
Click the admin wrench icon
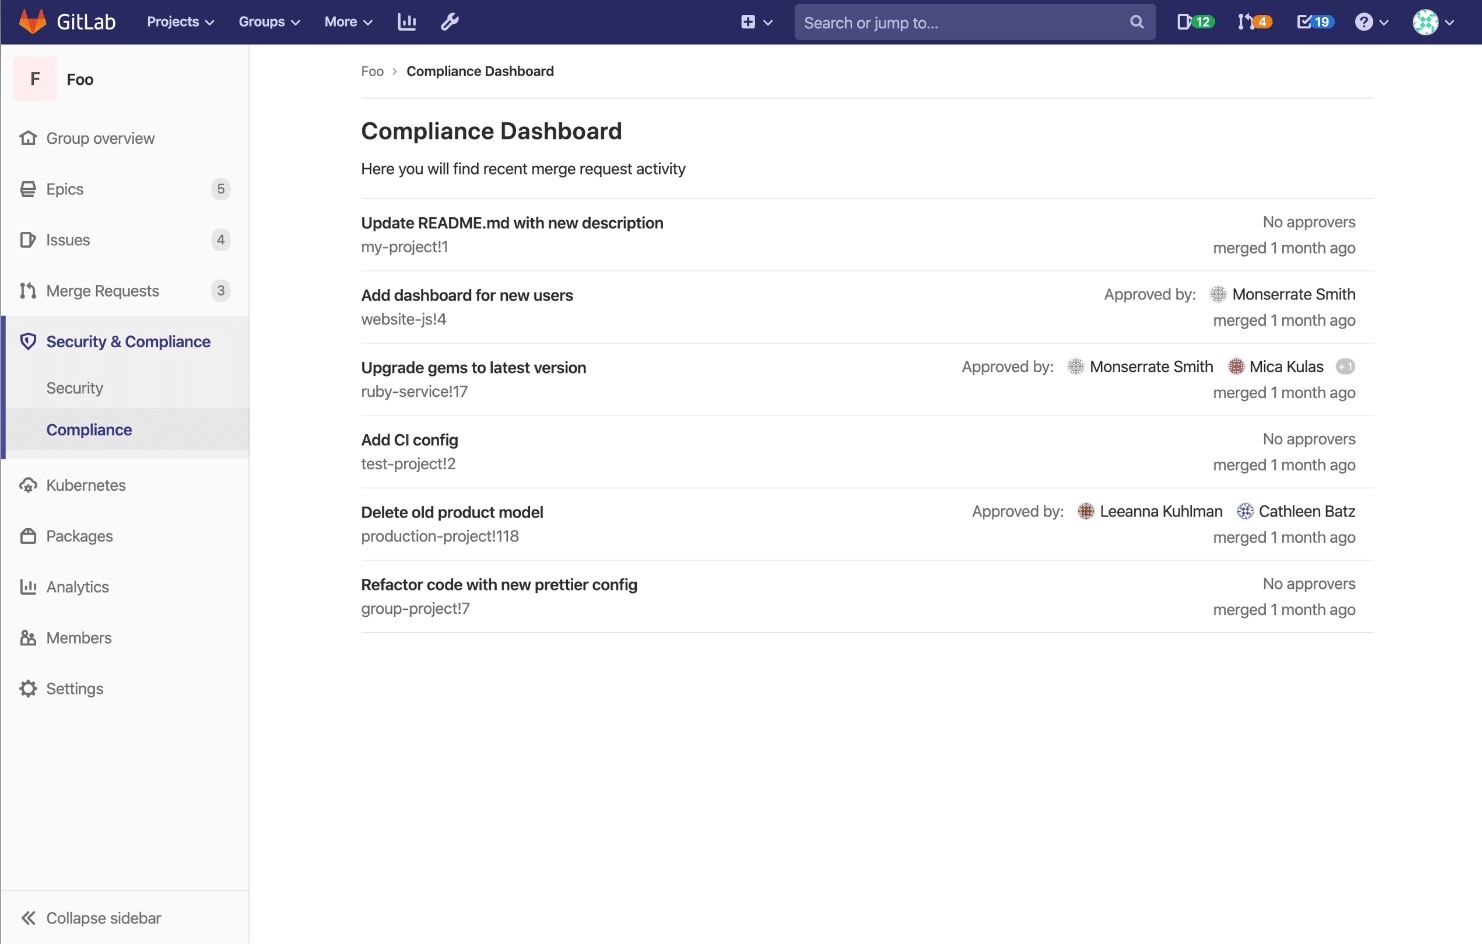point(449,21)
